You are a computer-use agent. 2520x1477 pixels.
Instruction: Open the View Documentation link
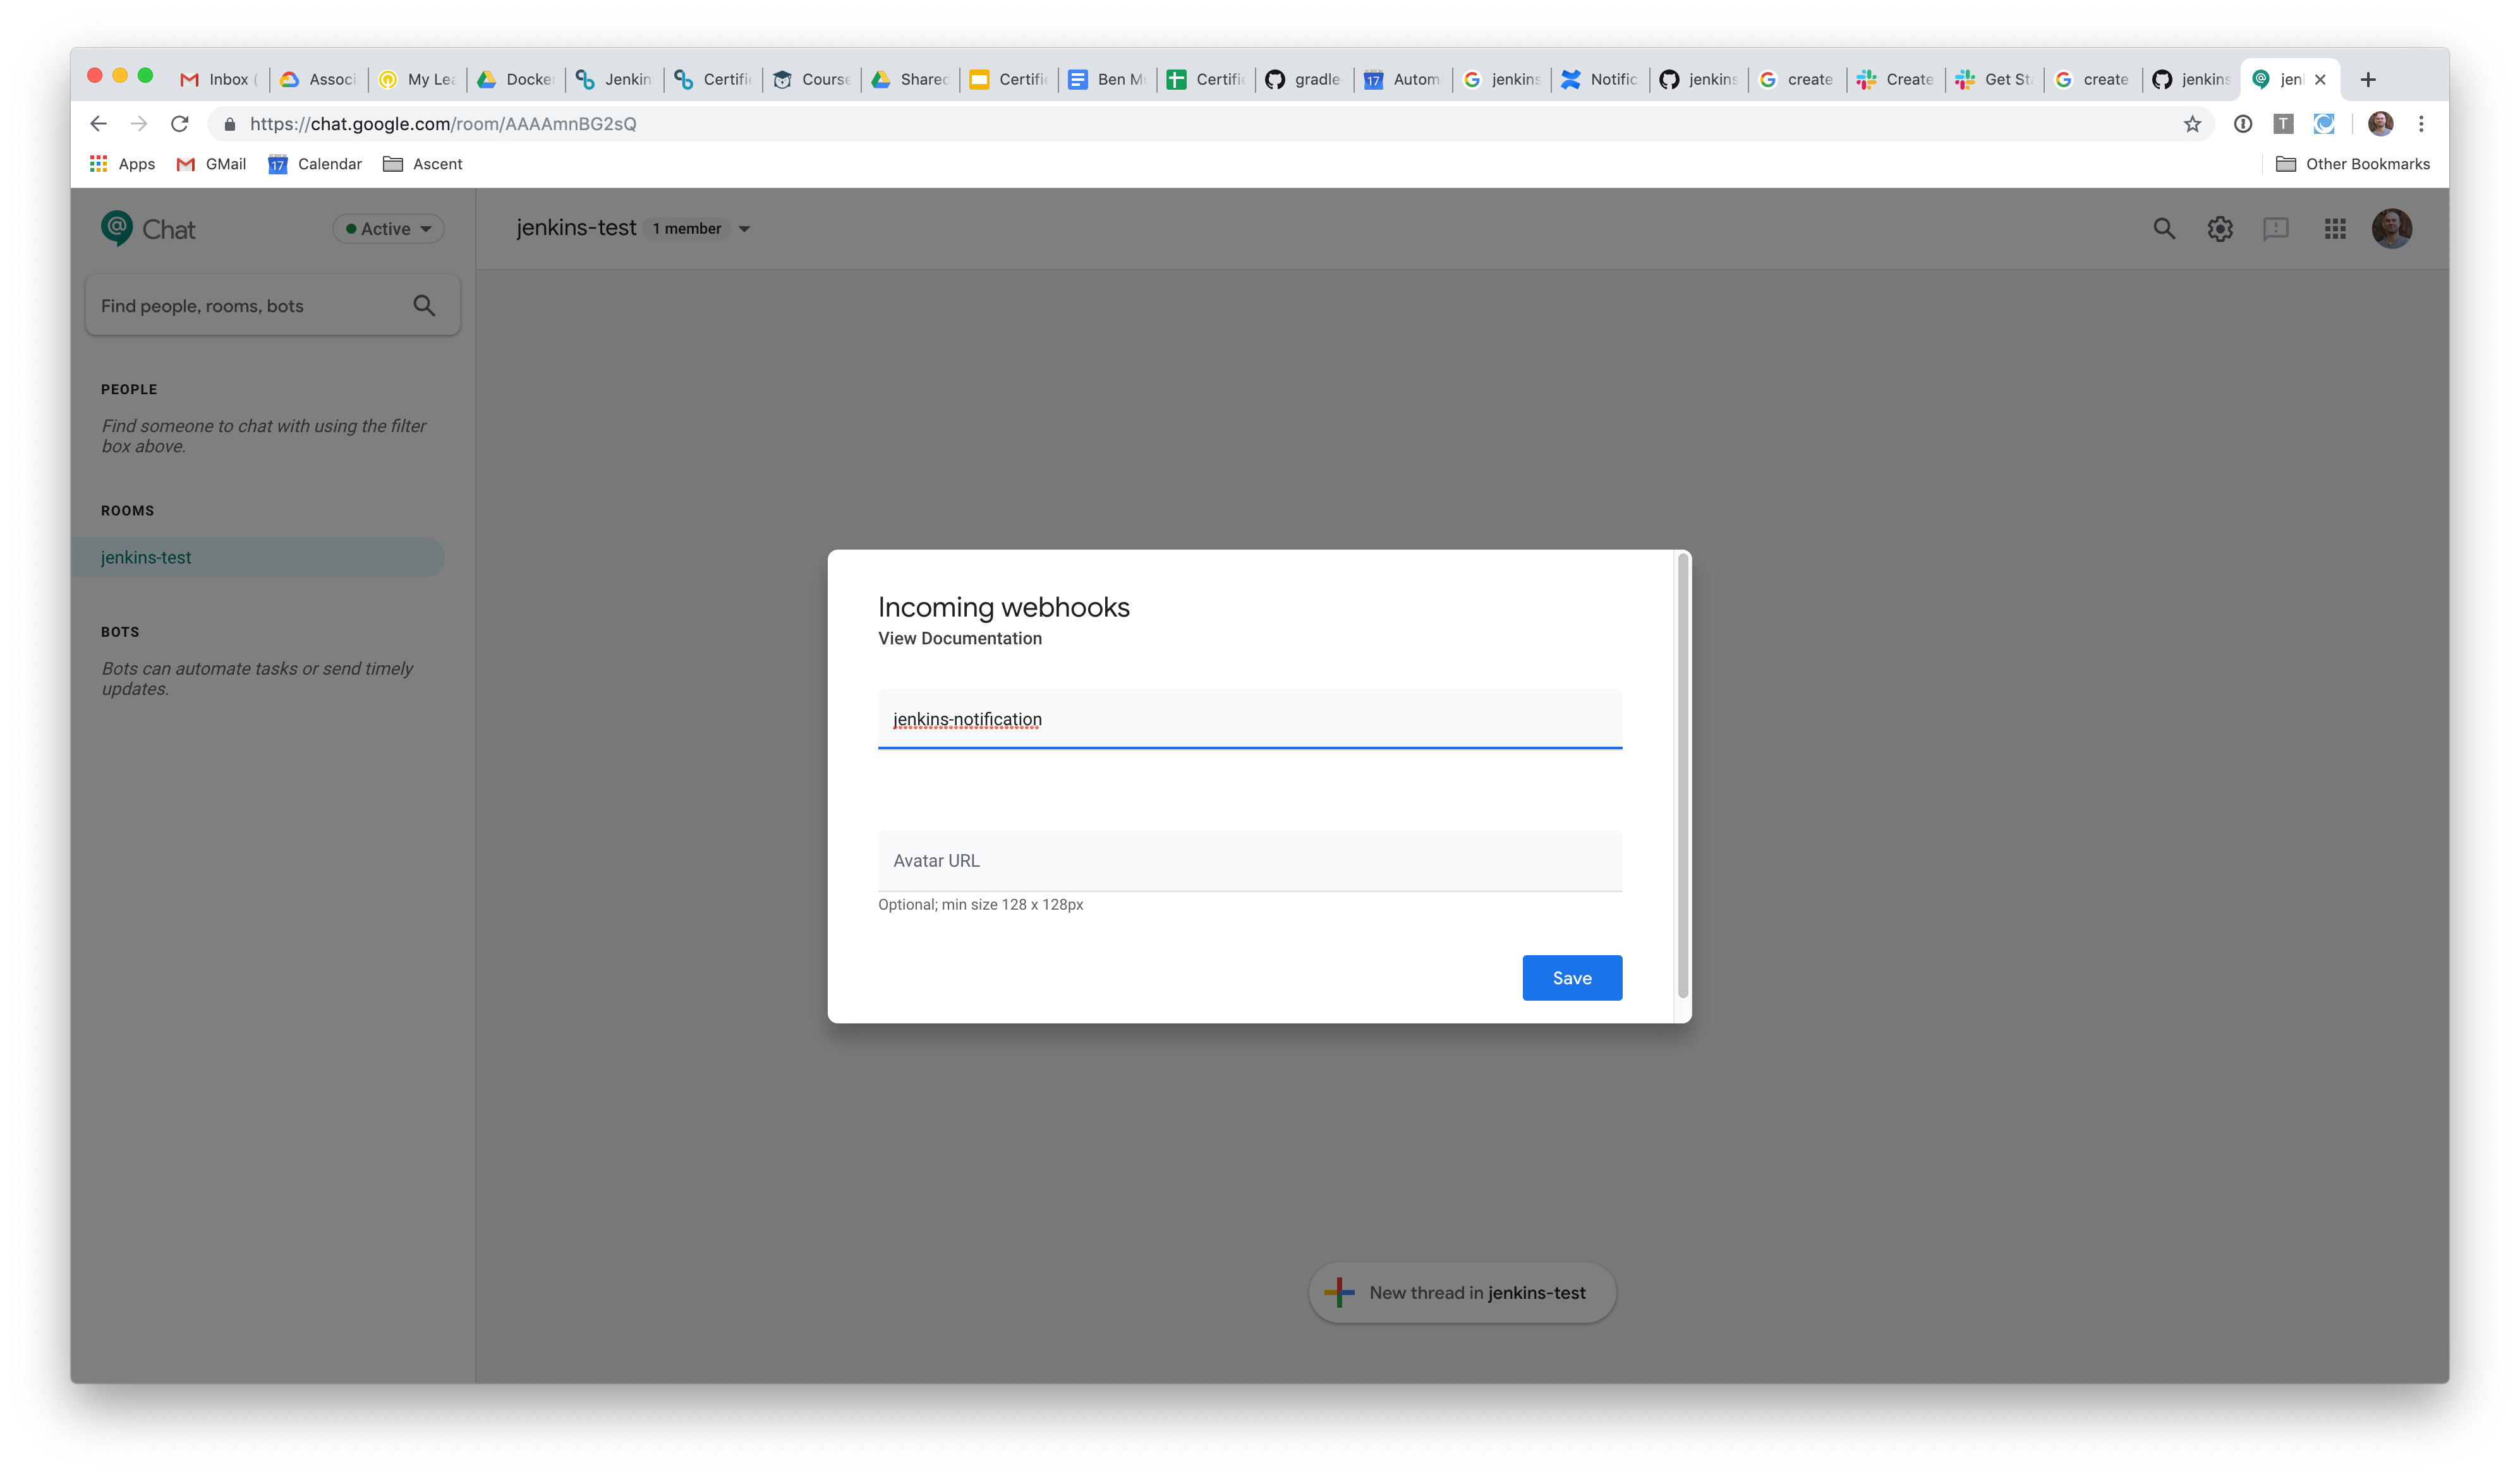pos(959,637)
